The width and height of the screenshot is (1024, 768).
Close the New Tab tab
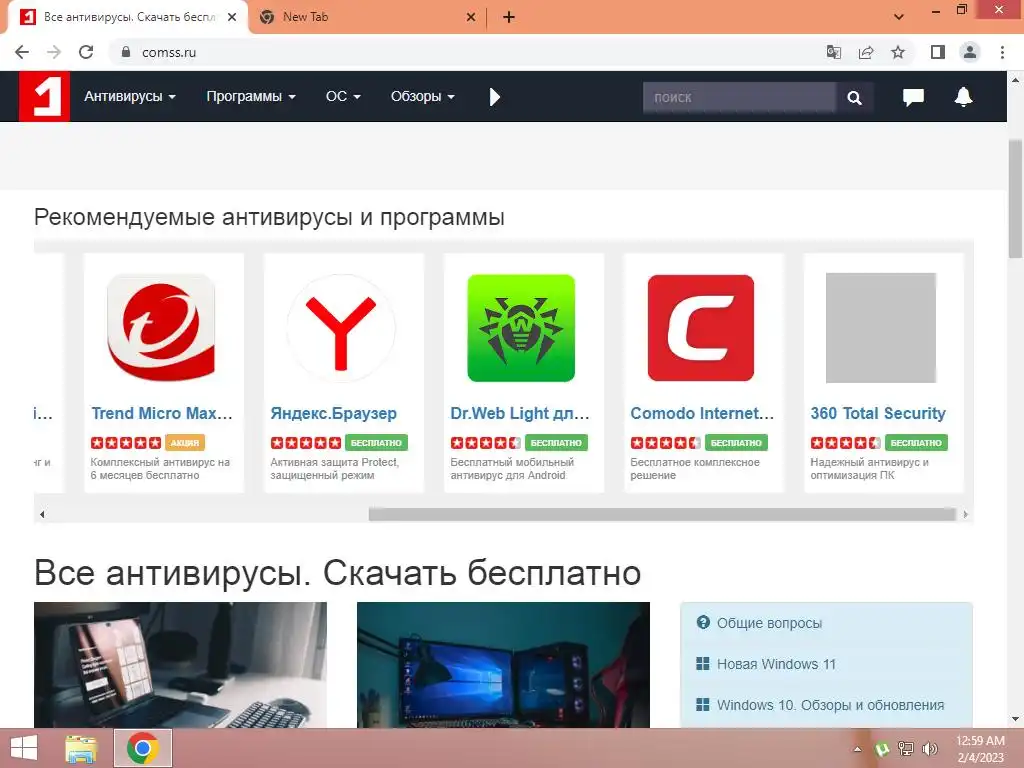pos(471,17)
